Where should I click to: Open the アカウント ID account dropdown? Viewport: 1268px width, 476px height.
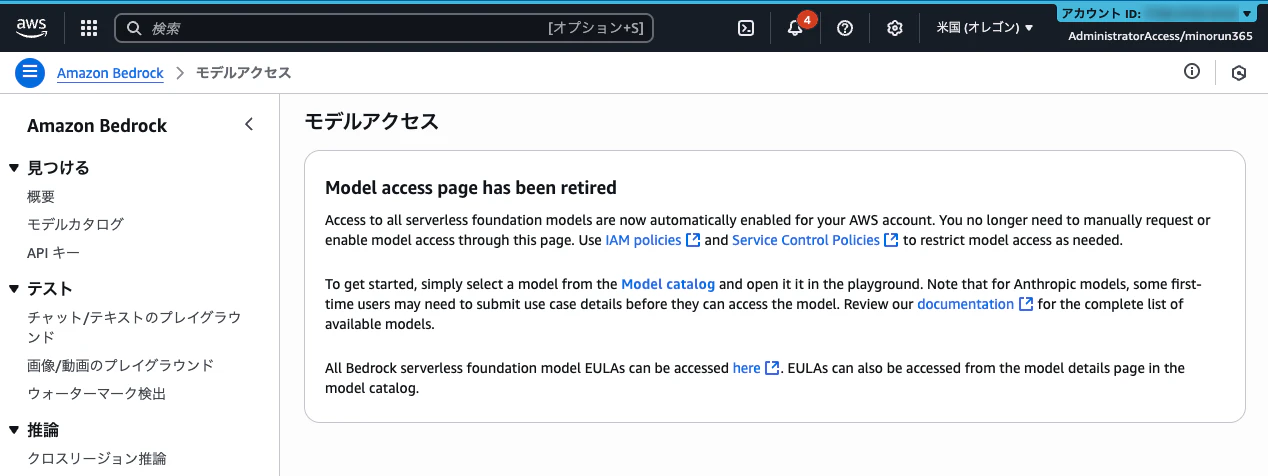pyautogui.click(x=1156, y=14)
